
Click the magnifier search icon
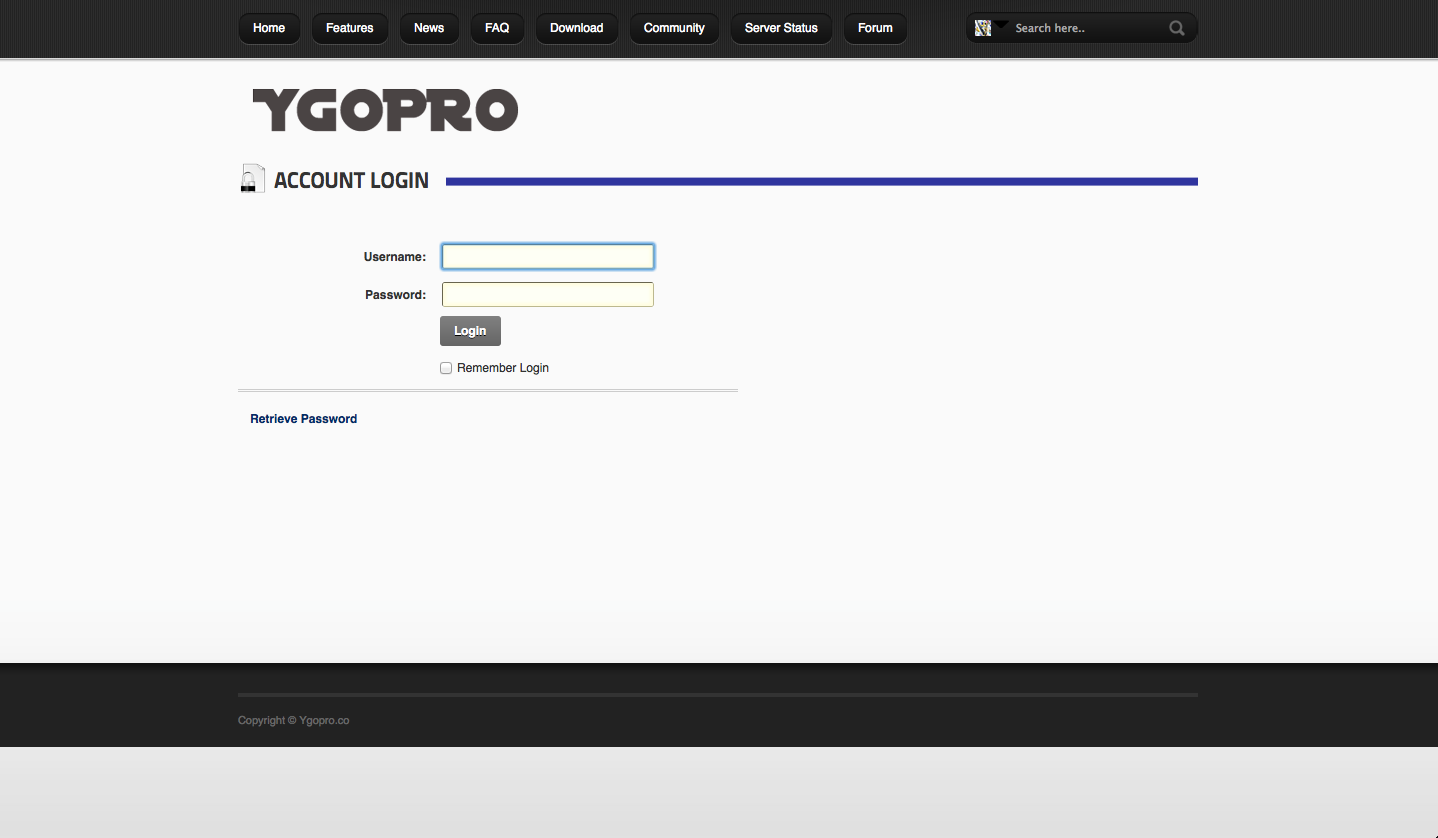pos(1177,28)
